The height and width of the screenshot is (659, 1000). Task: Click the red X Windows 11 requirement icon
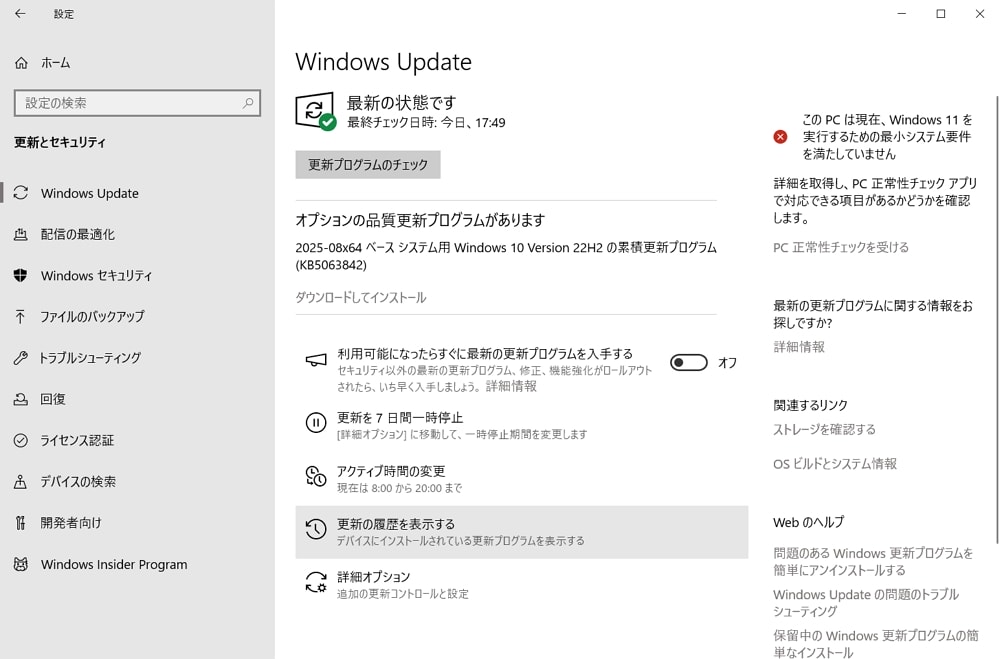pos(780,137)
